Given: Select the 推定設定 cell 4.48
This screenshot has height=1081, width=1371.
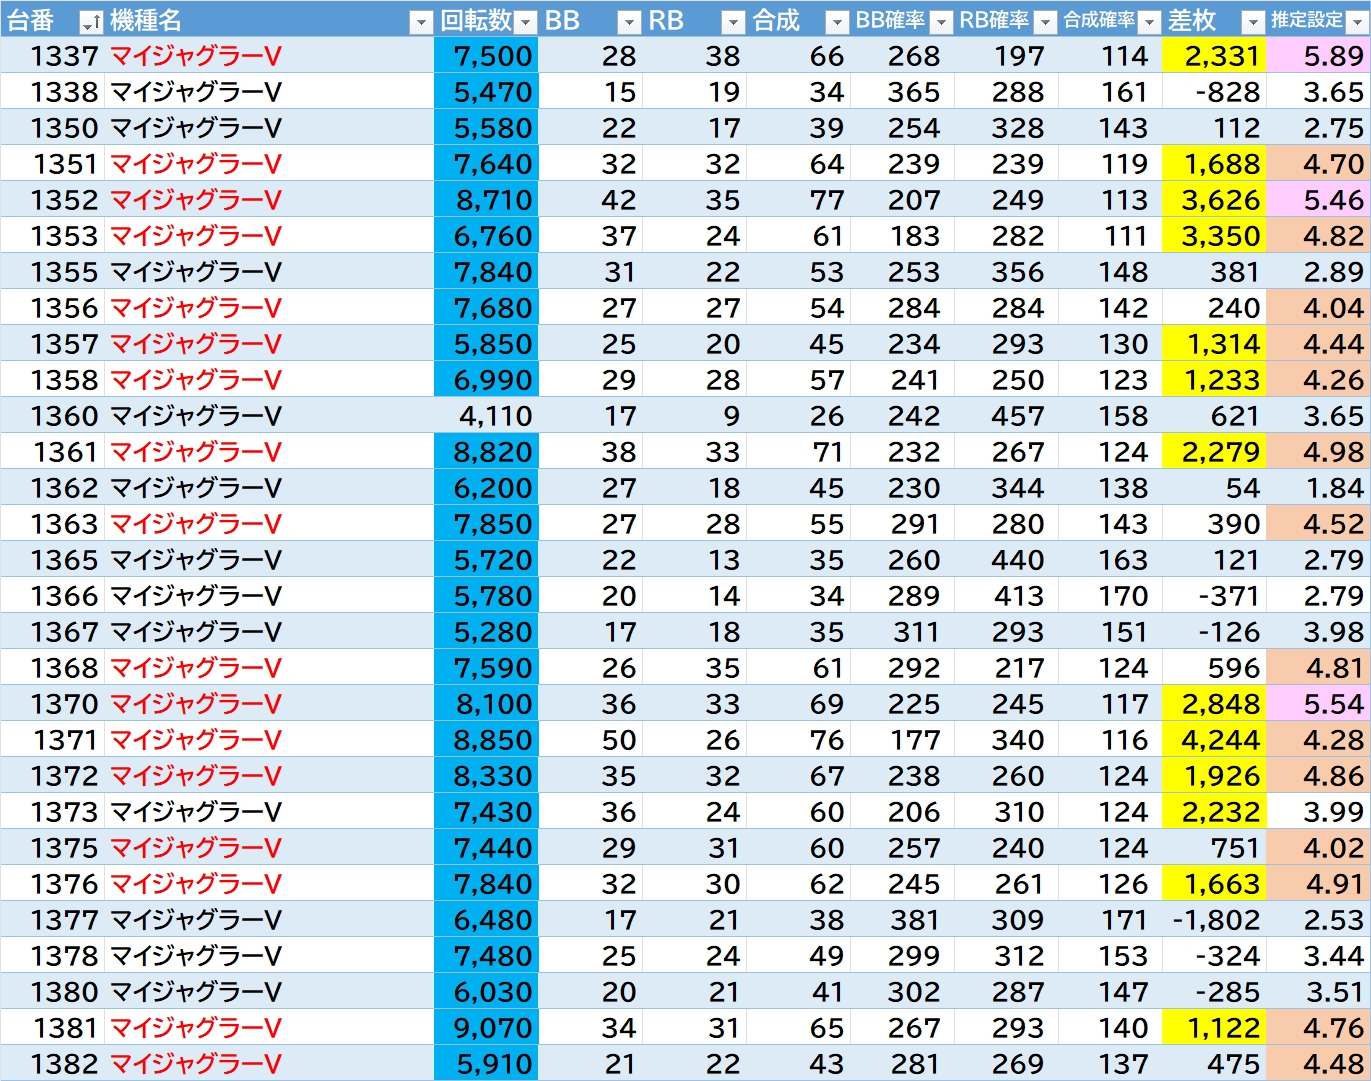Looking at the screenshot, I should (x=1318, y=1064).
